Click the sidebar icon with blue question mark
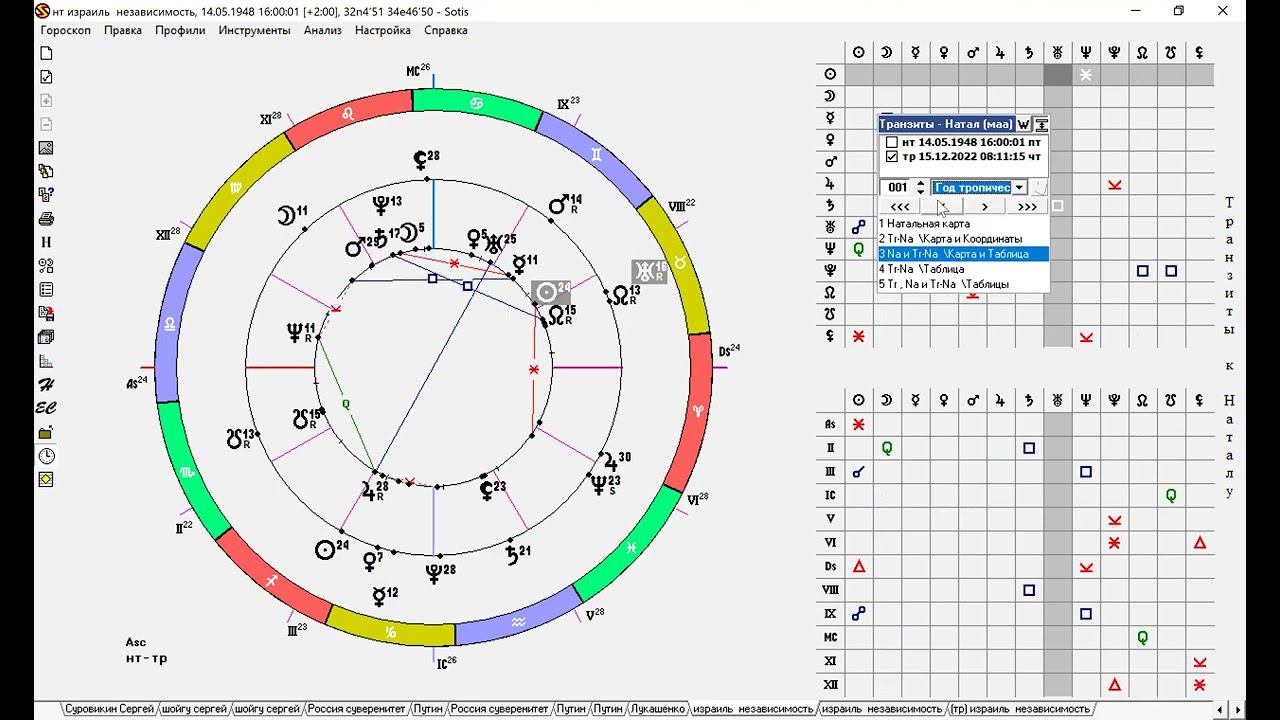The height and width of the screenshot is (720, 1280). point(46,195)
